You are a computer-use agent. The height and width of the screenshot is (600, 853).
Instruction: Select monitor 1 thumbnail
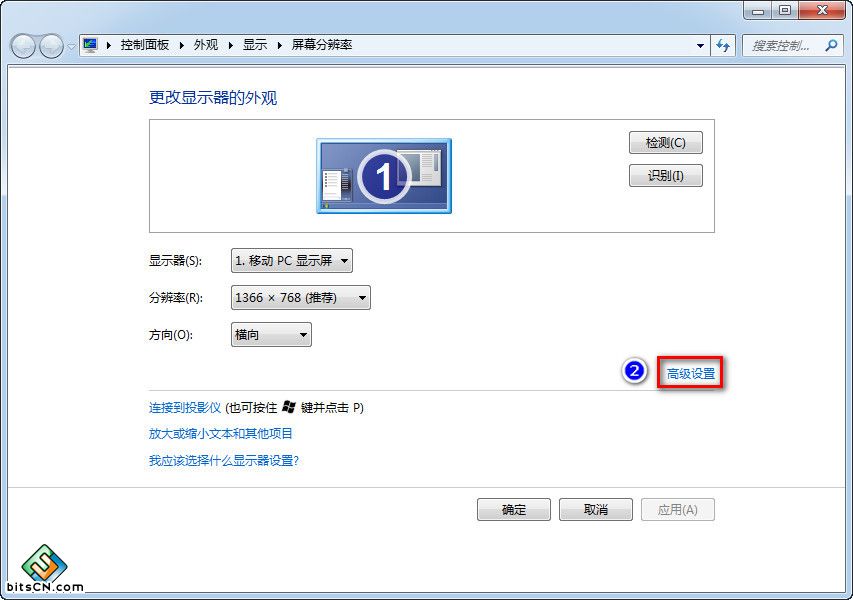pyautogui.click(x=384, y=176)
